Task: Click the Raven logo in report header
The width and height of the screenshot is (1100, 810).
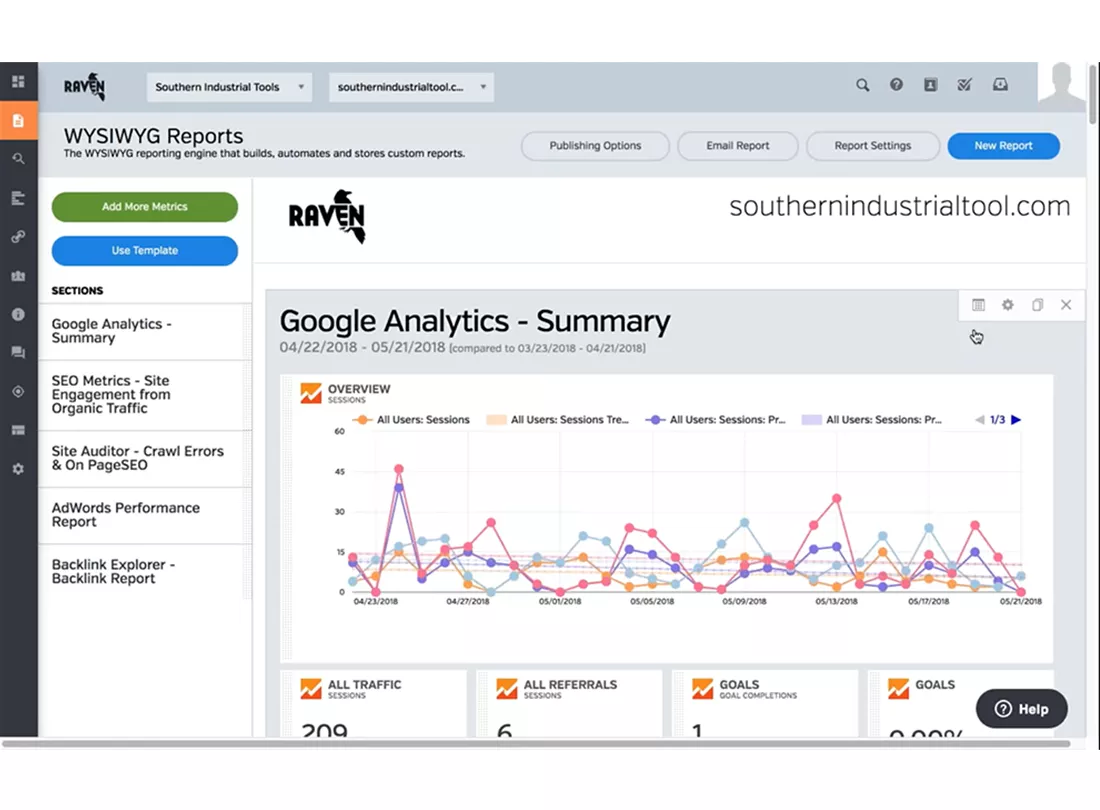Action: [327, 217]
